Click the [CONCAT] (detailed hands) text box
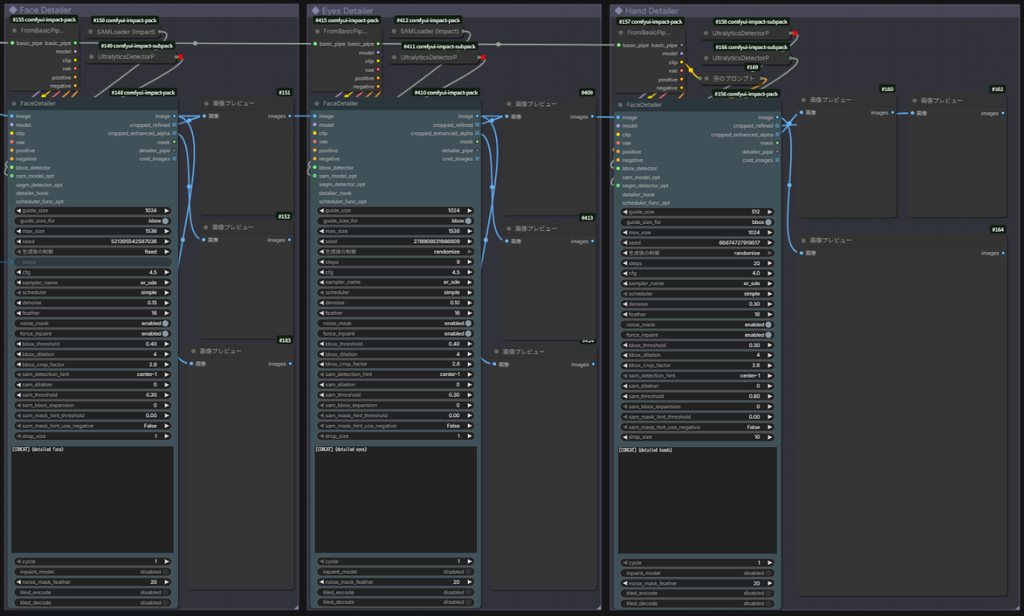 697,500
